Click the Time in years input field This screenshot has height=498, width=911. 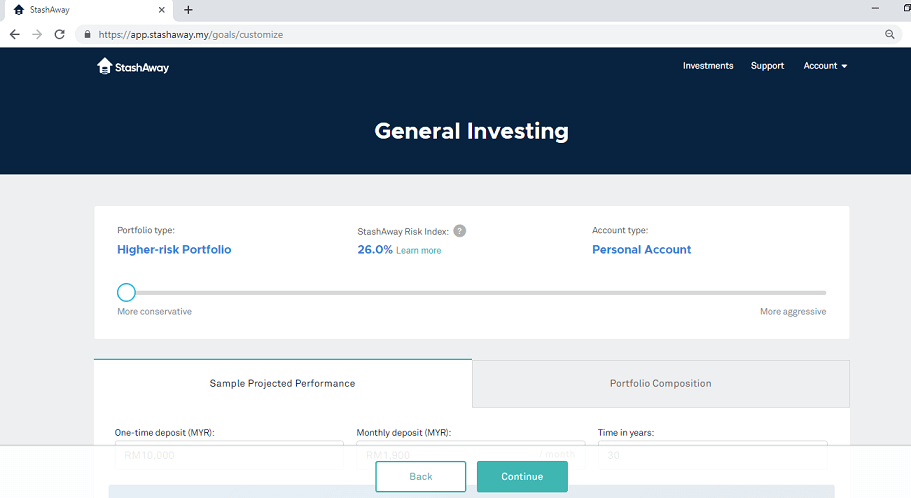coord(712,455)
